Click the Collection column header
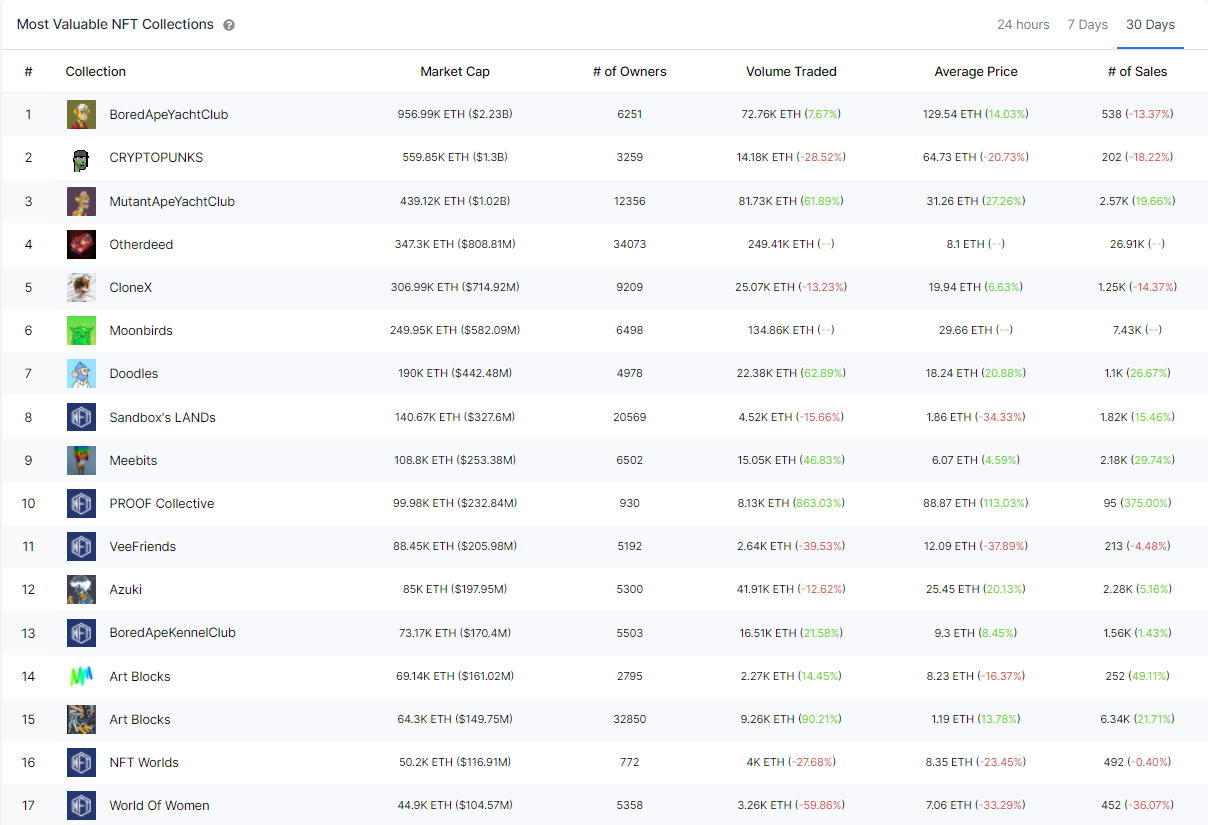 (x=96, y=71)
